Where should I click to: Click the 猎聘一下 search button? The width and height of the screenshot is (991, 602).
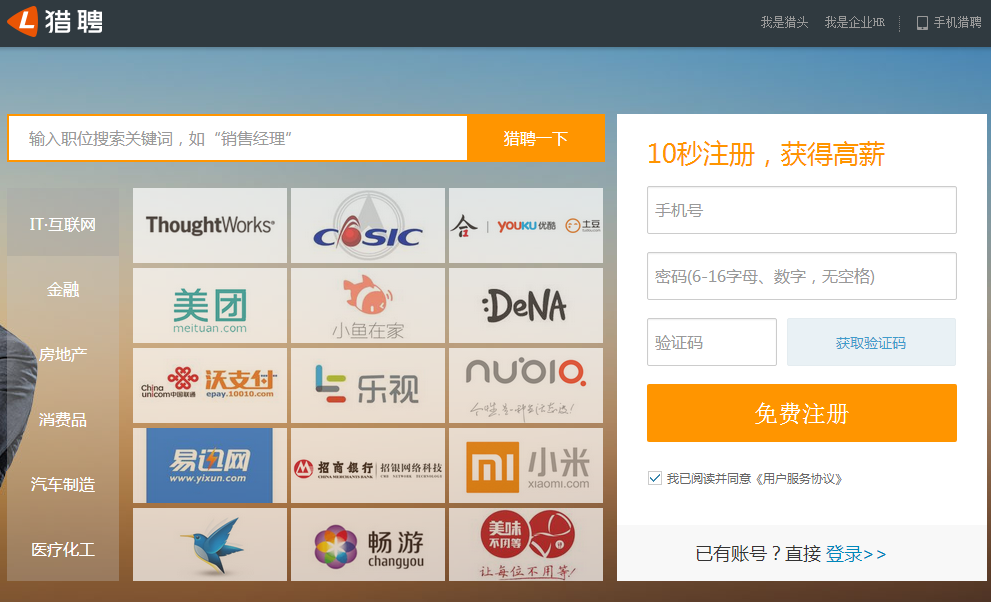(536, 138)
